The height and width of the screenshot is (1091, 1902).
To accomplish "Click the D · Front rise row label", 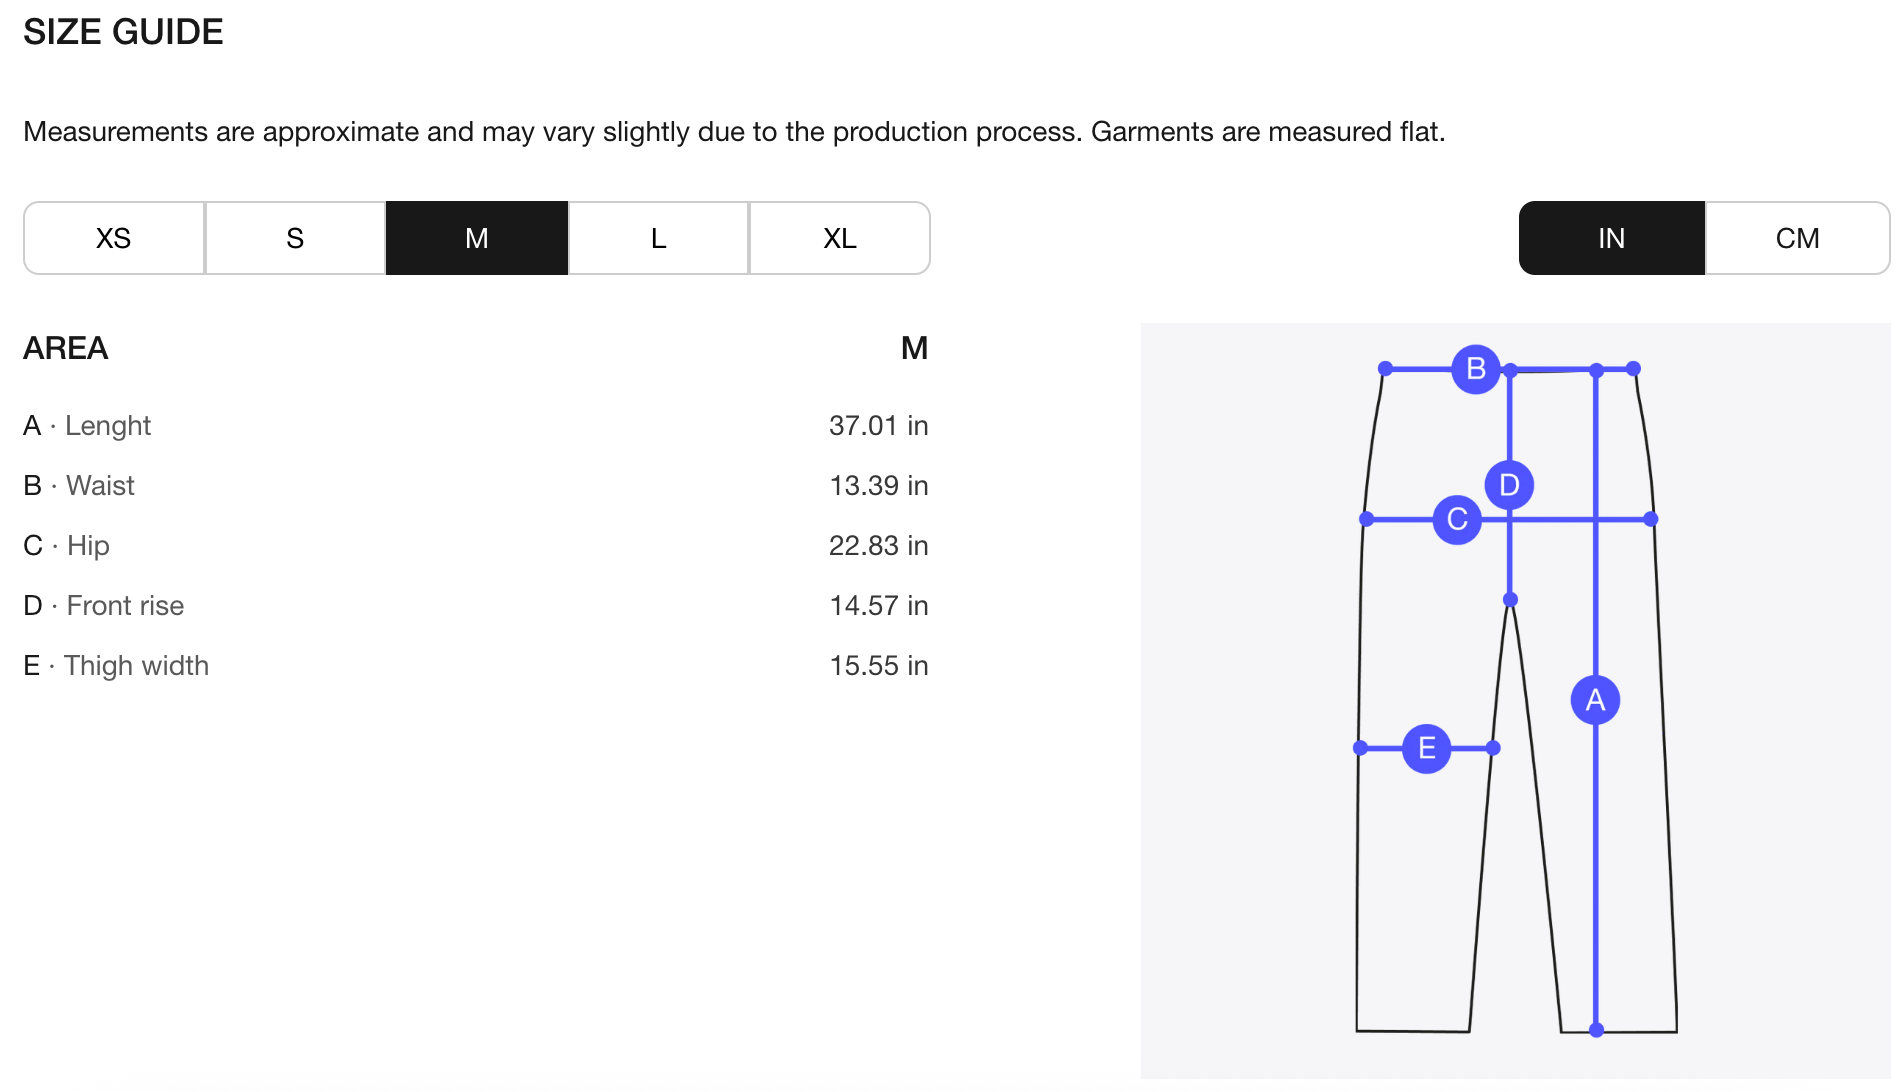I will pos(104,606).
